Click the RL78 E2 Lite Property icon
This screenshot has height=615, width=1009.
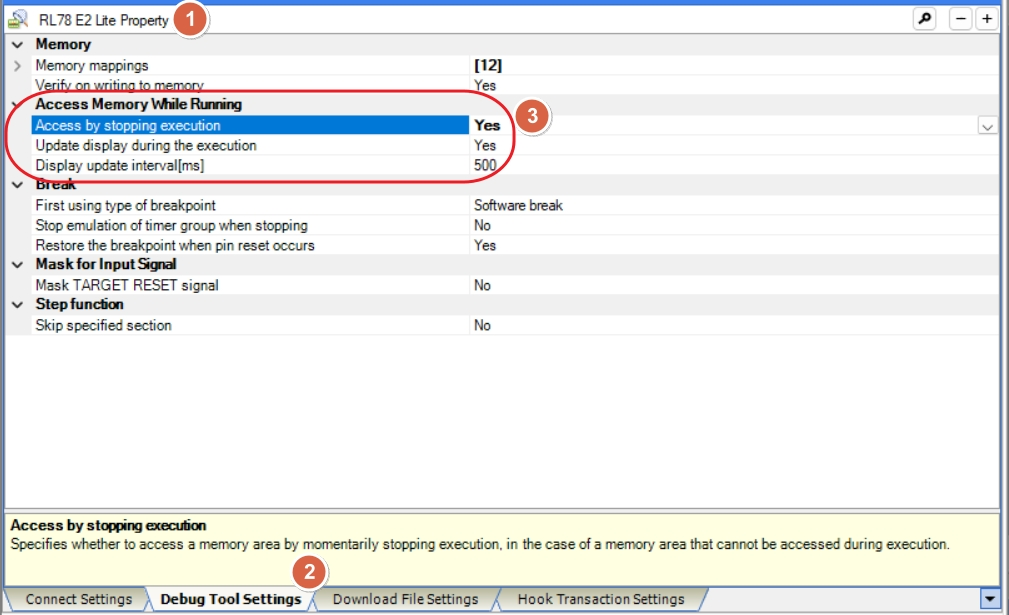pos(18,20)
